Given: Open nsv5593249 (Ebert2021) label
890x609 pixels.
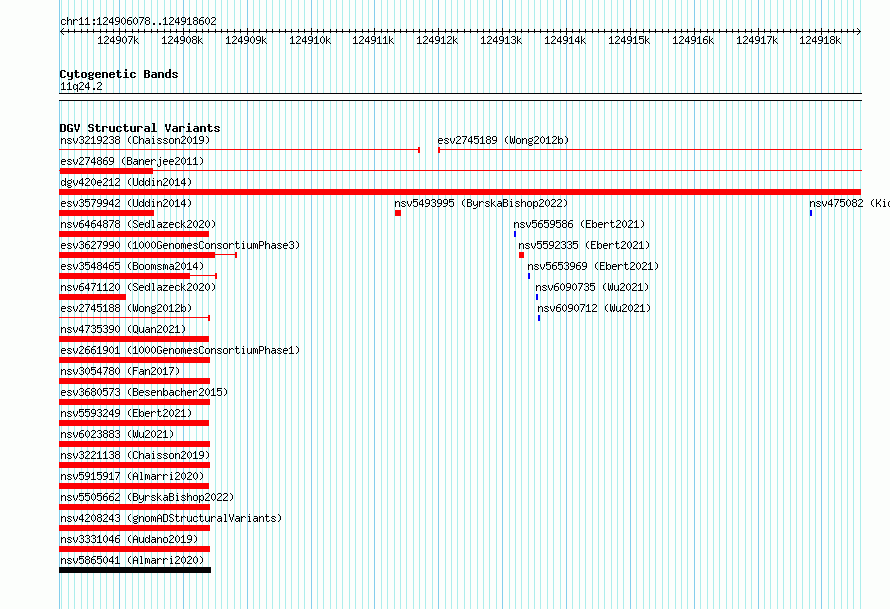Looking at the screenshot, I should (x=126, y=413).
